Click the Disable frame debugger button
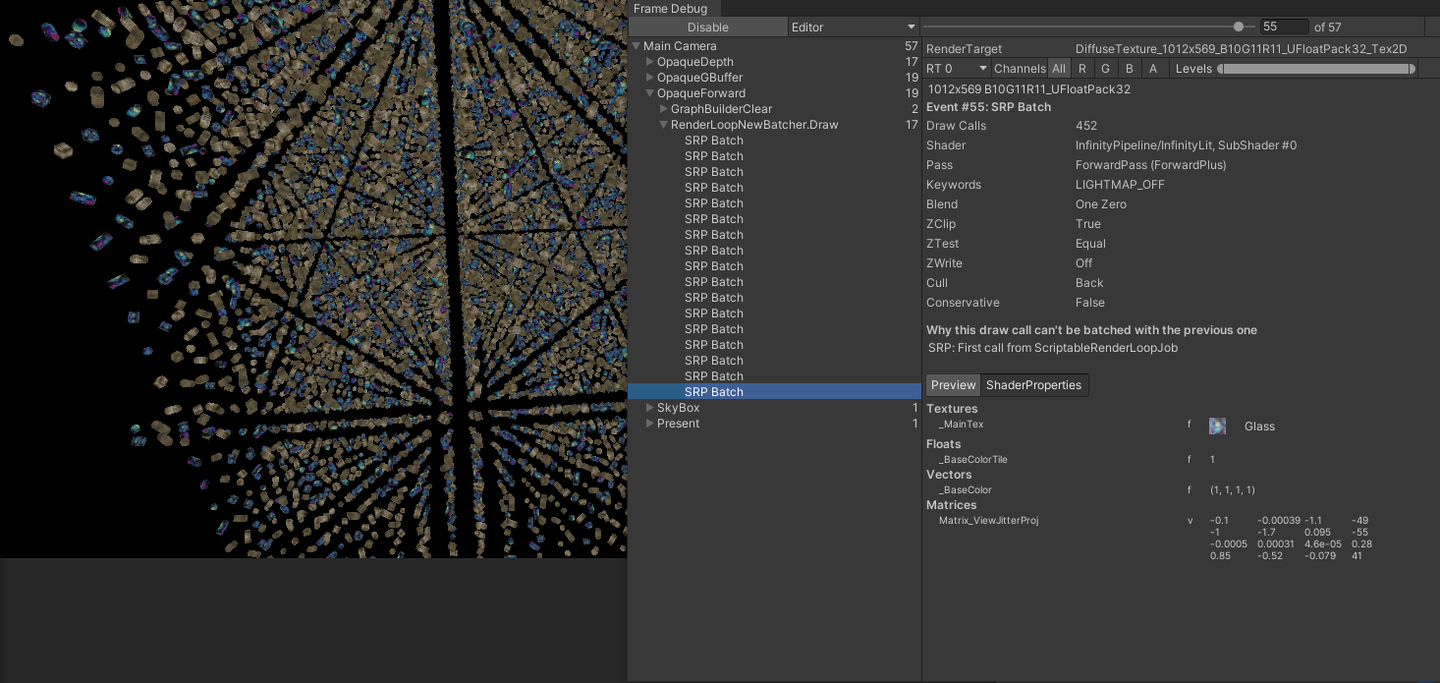1440x683 pixels. point(708,27)
